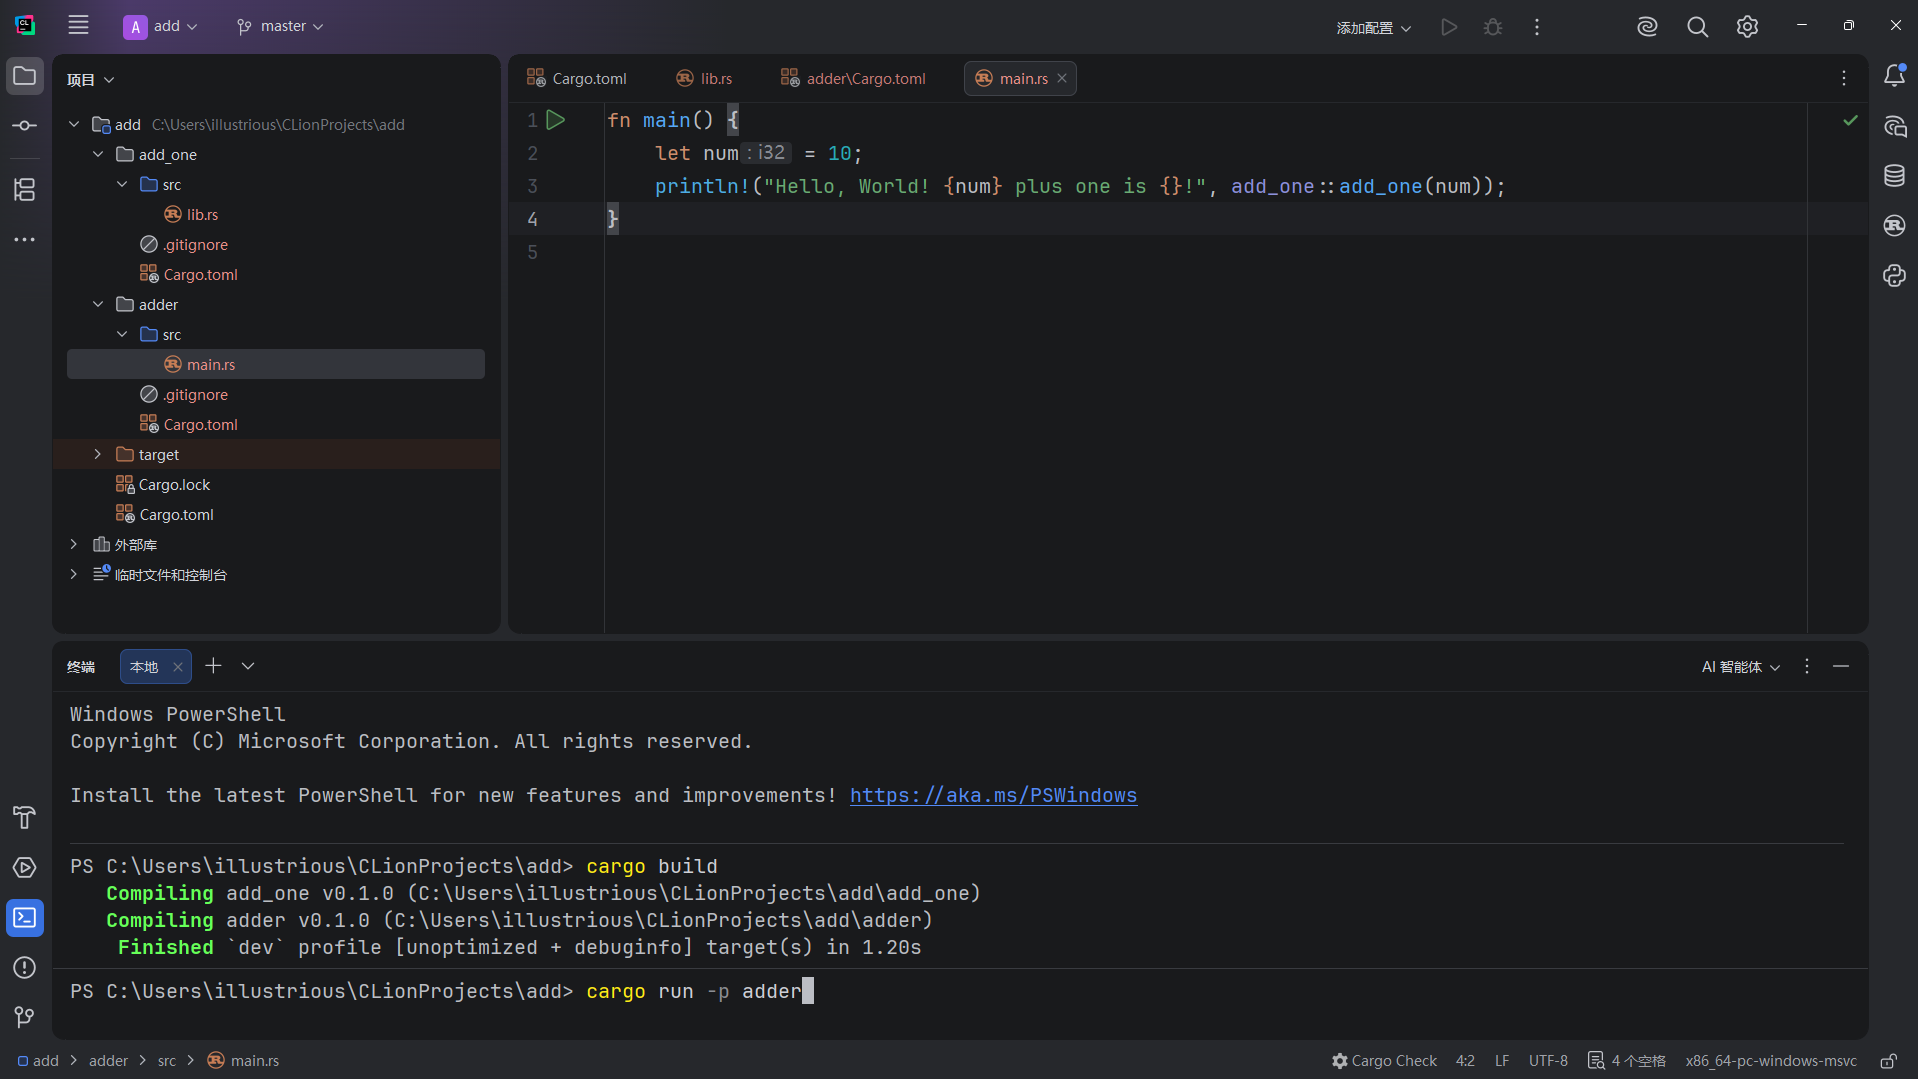Click the terminal command input line
The width and height of the screenshot is (1918, 1079).
click(x=960, y=991)
